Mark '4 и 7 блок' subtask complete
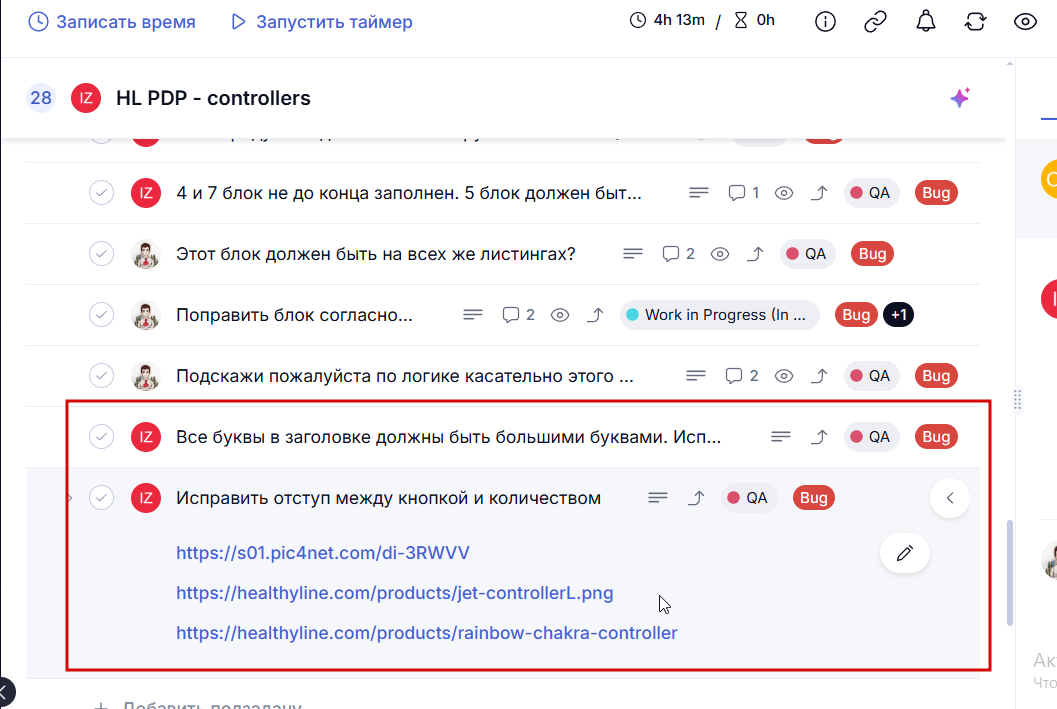 (x=101, y=193)
